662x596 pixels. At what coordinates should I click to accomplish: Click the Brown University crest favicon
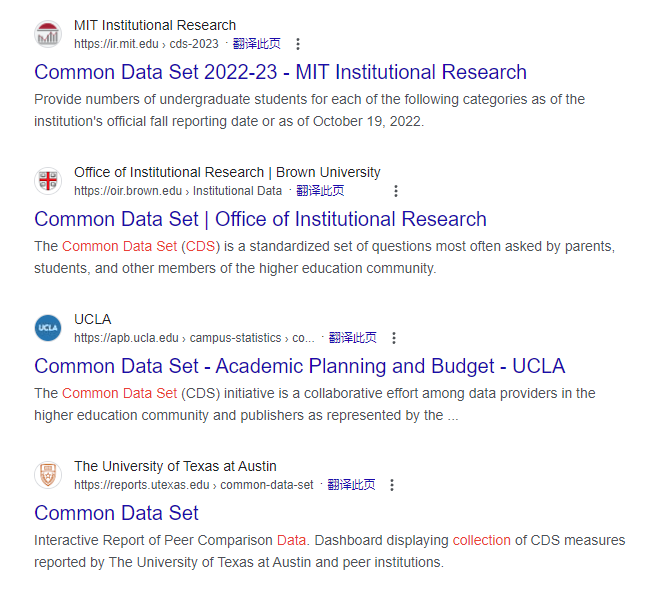coord(48,181)
